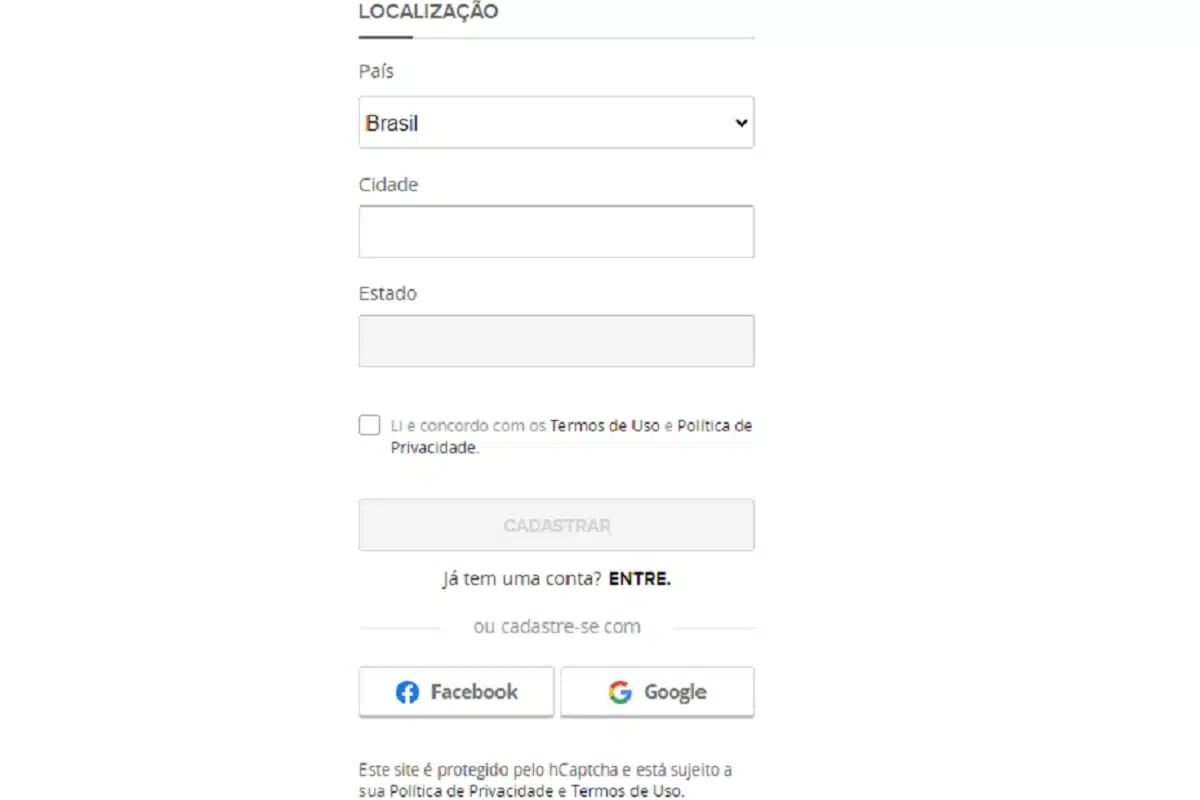Open Termos de Uso link beside checkbox
Viewport: 1200px width, 800px height.
605,425
